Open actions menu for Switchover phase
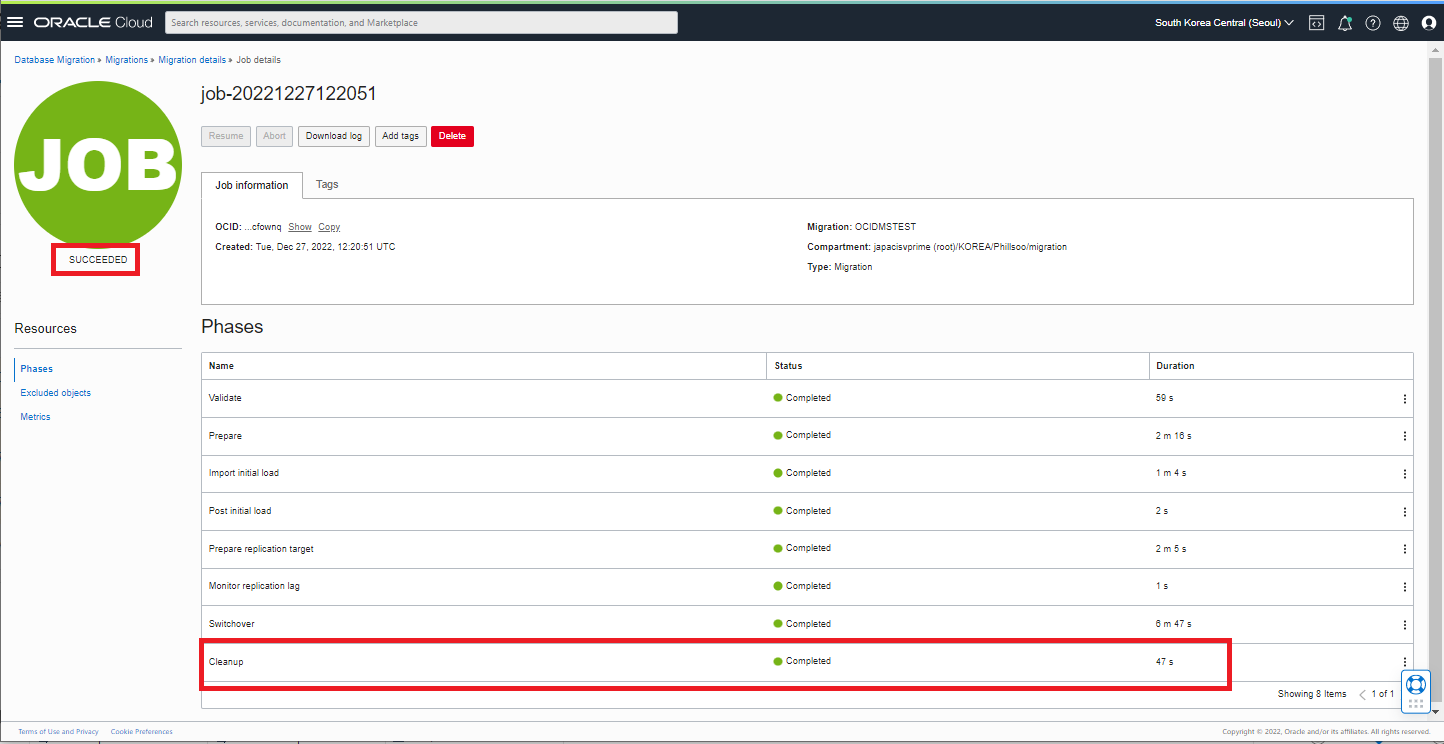Screen dimensions: 1444x744 click(1404, 624)
